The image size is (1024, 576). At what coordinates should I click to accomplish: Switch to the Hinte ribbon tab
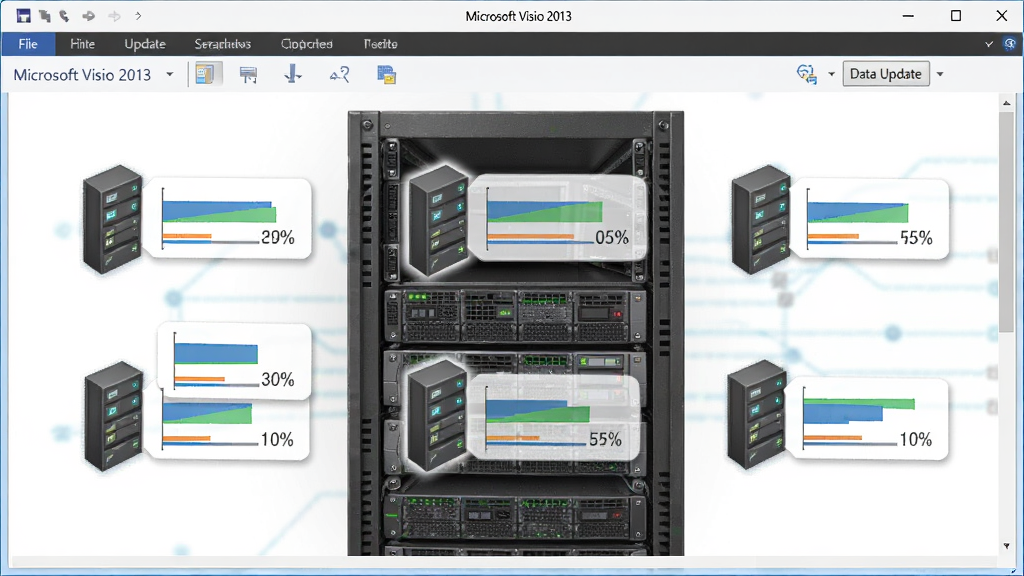point(82,44)
